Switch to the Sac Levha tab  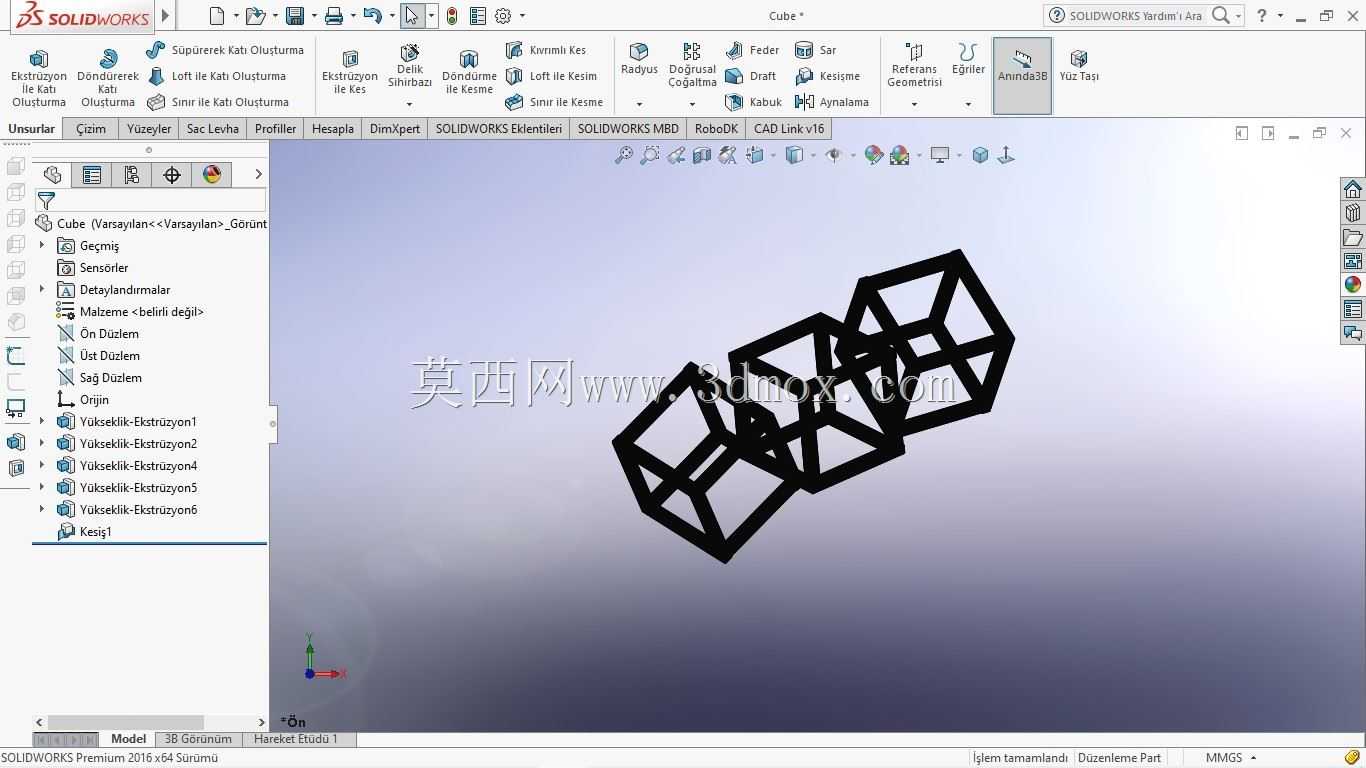(x=213, y=128)
